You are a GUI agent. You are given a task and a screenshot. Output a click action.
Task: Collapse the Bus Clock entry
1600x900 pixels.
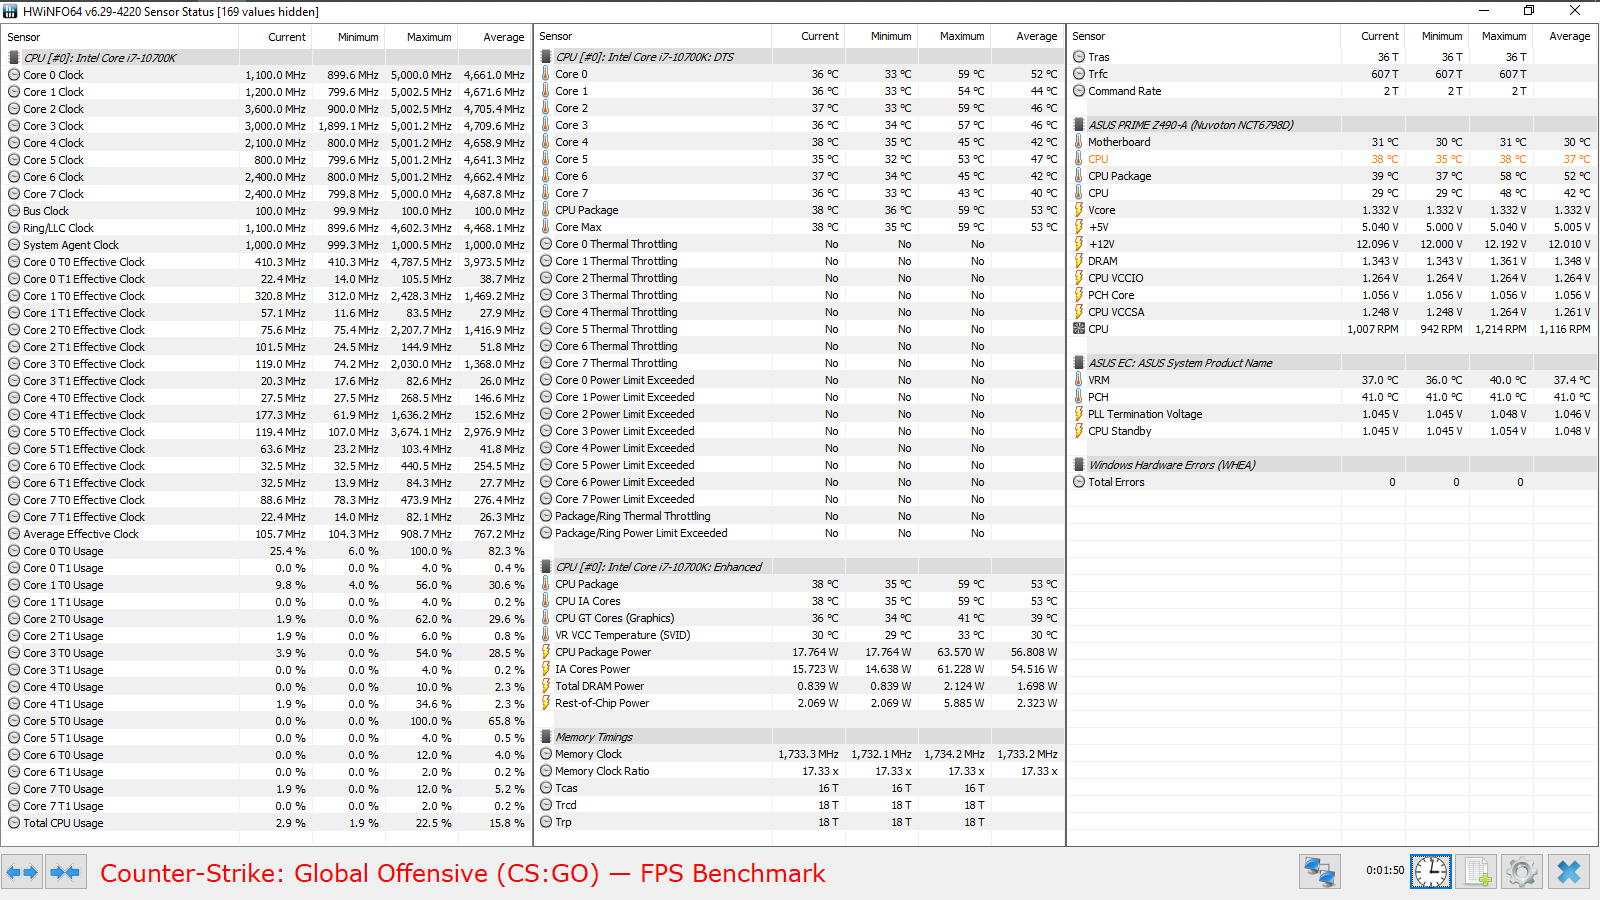pos(12,210)
